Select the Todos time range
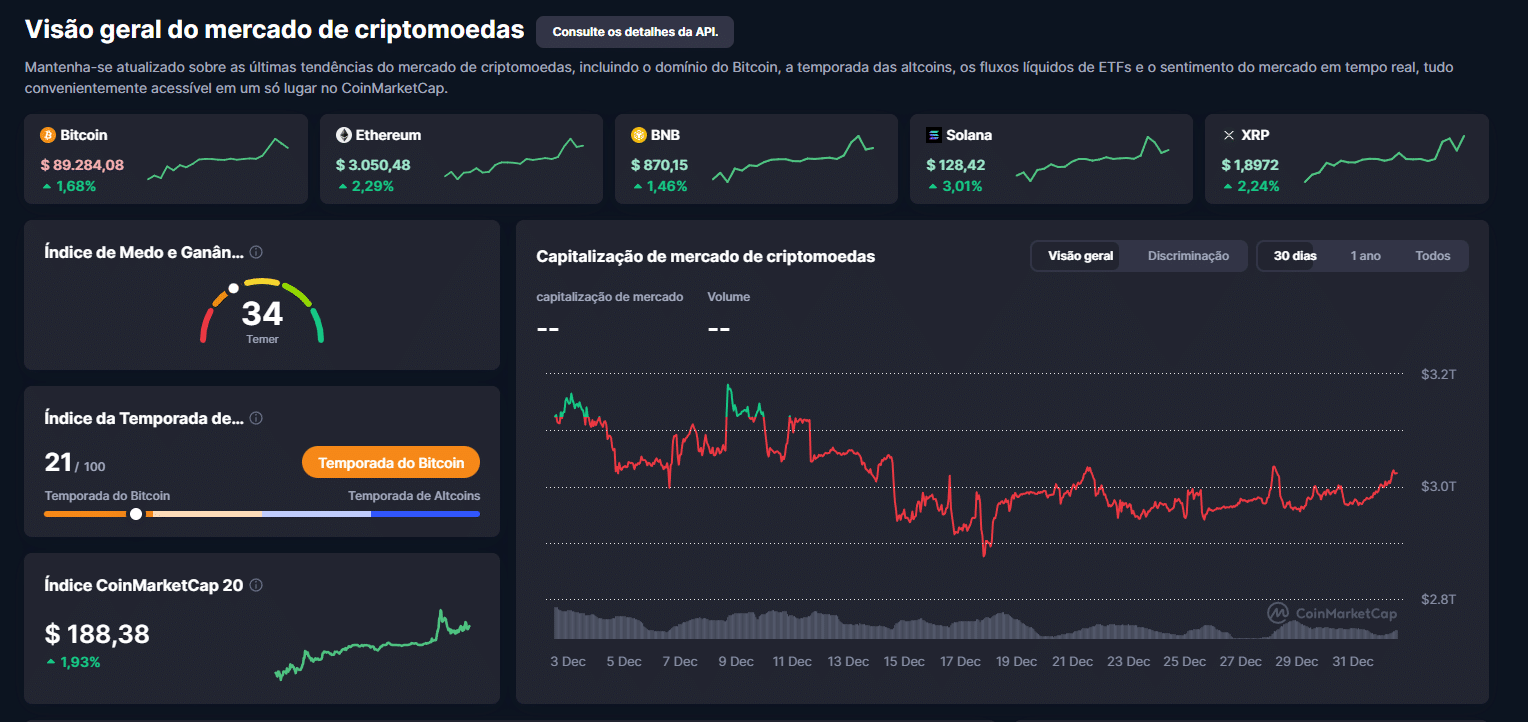The image size is (1528, 722). (1432, 255)
